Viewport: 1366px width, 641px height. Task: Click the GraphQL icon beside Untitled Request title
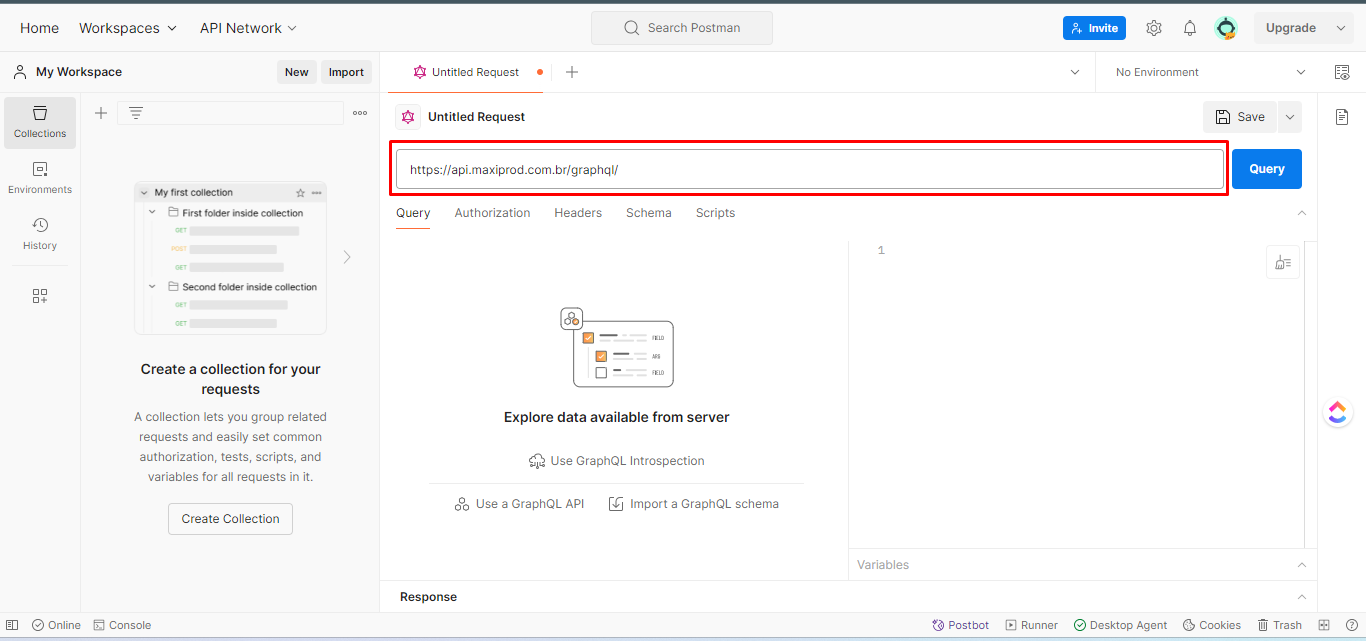(407, 117)
